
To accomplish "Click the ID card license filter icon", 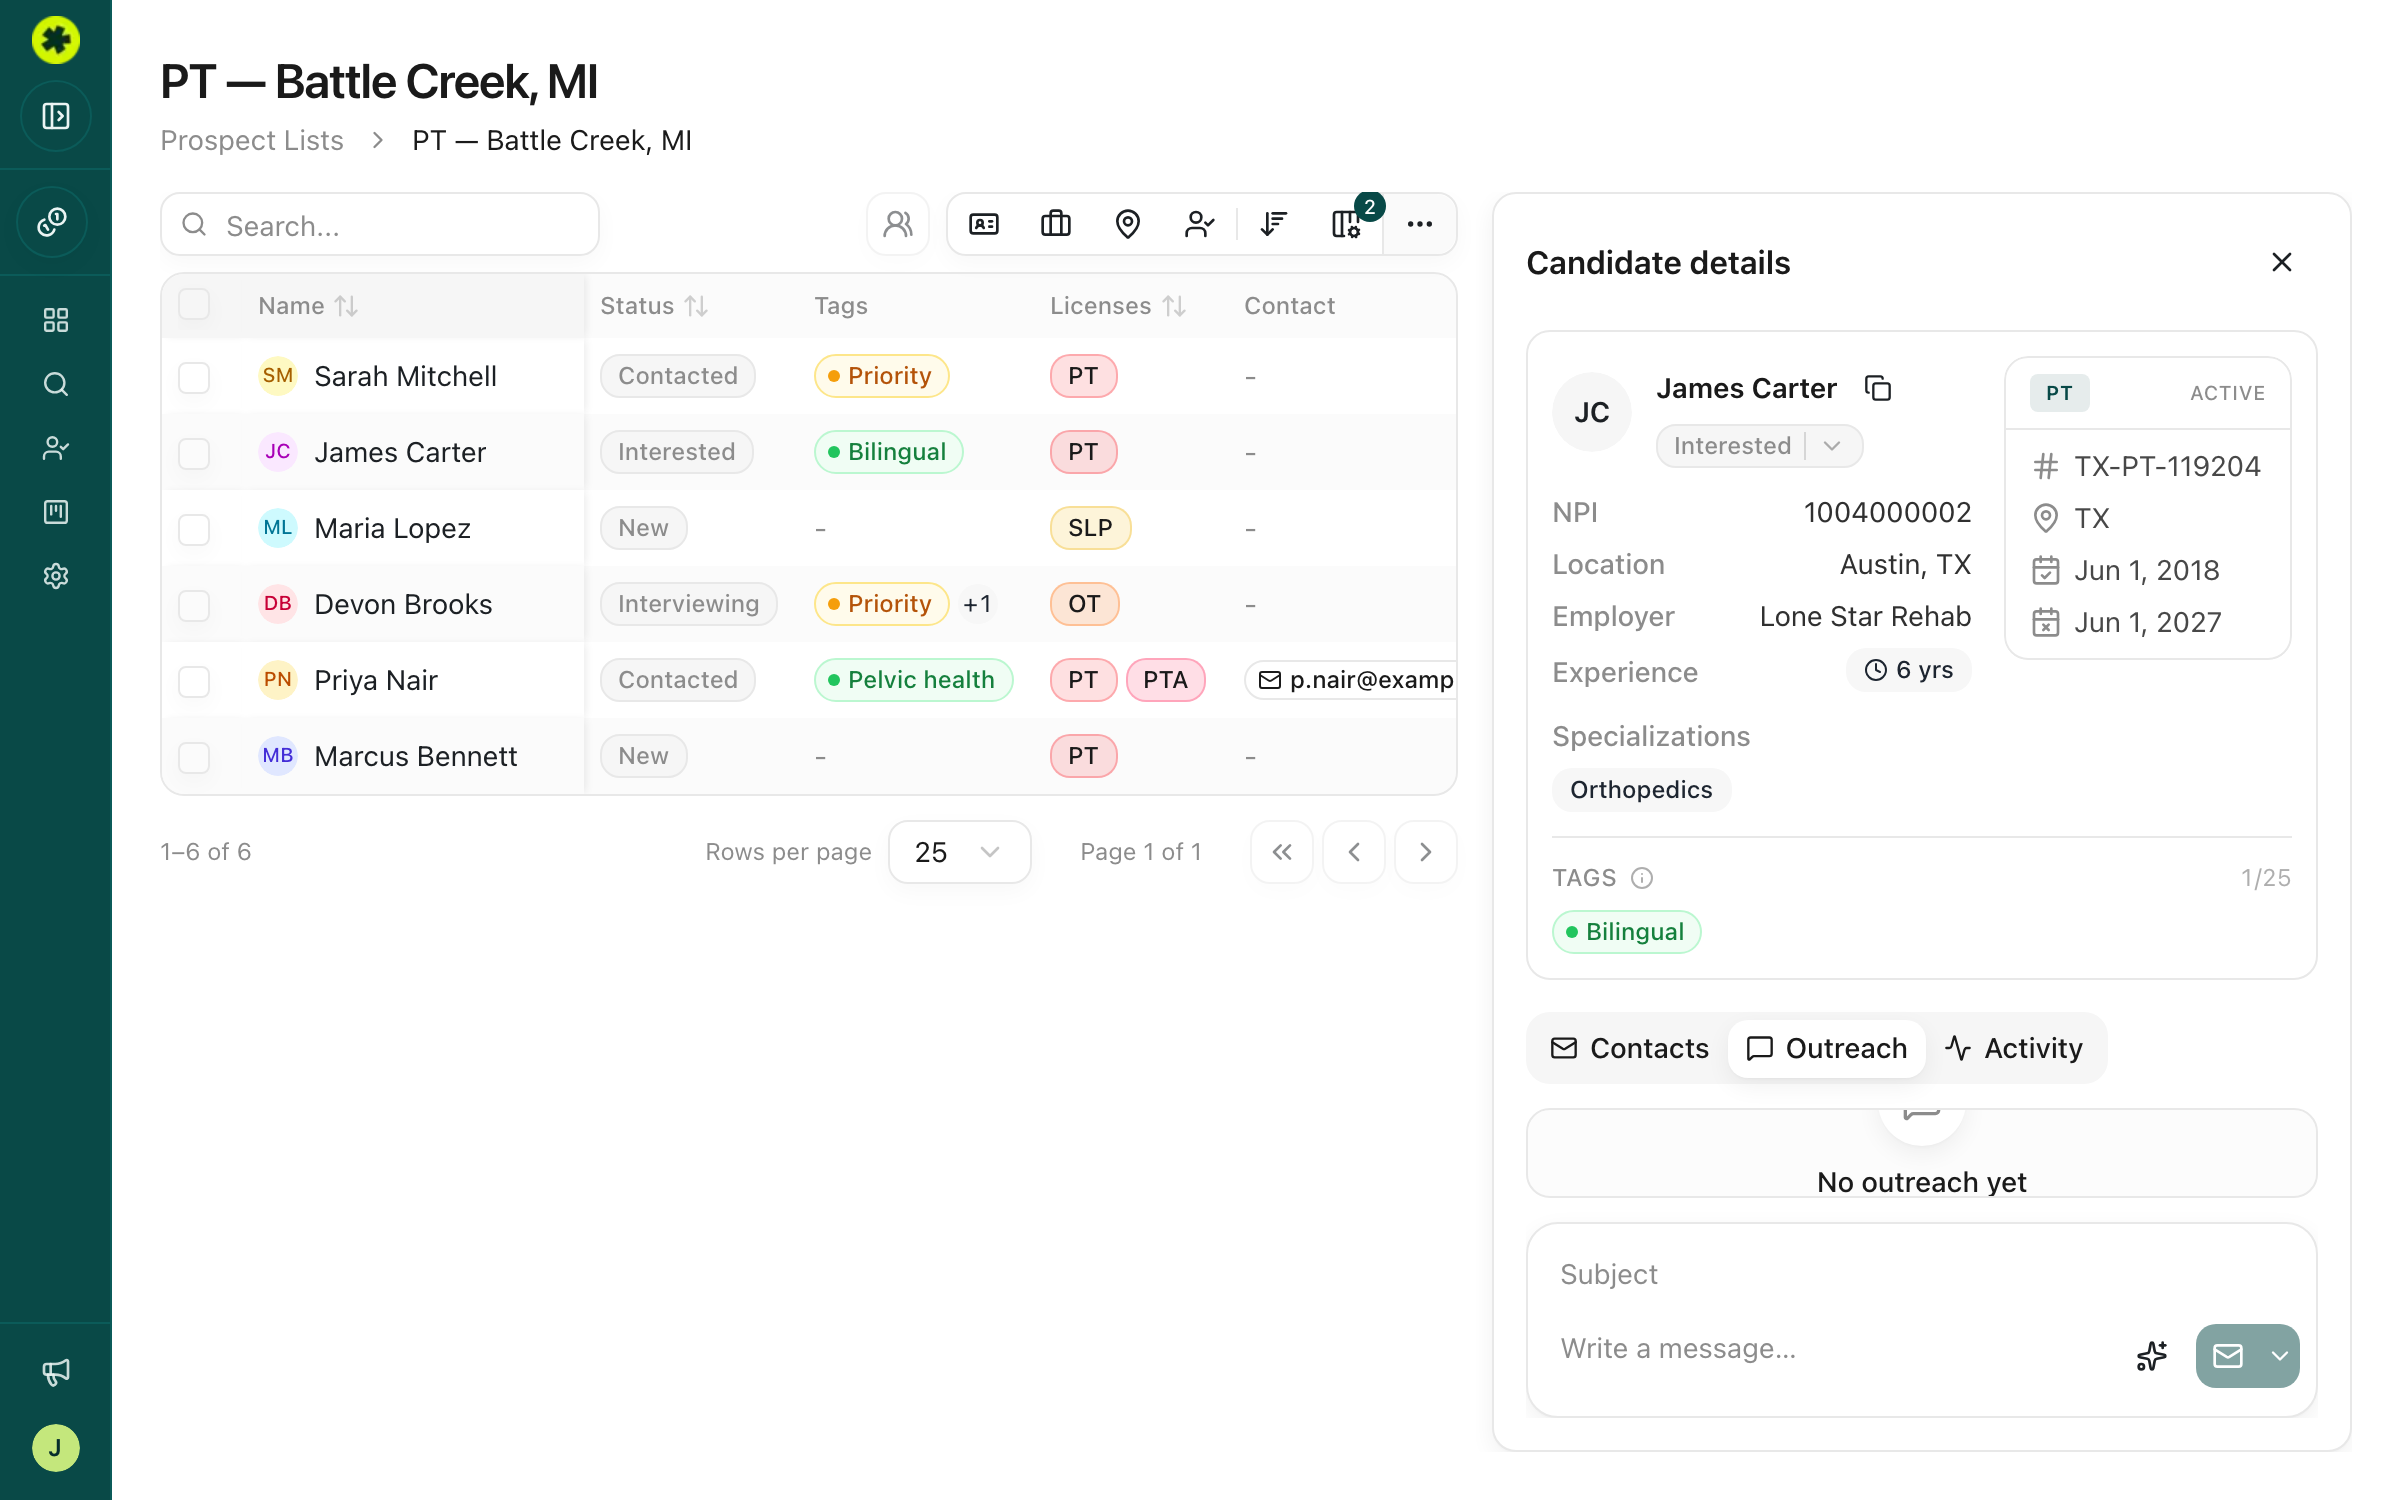I will (x=984, y=224).
